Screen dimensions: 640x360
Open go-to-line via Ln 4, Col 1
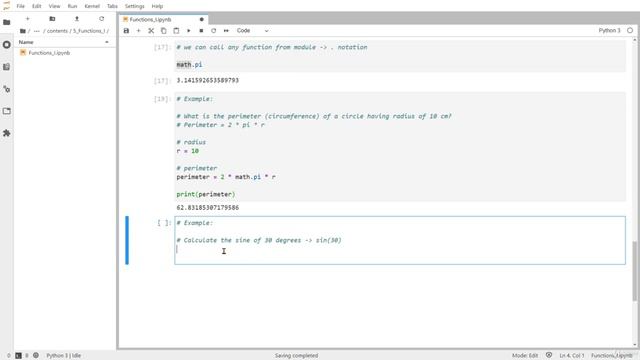(572, 356)
